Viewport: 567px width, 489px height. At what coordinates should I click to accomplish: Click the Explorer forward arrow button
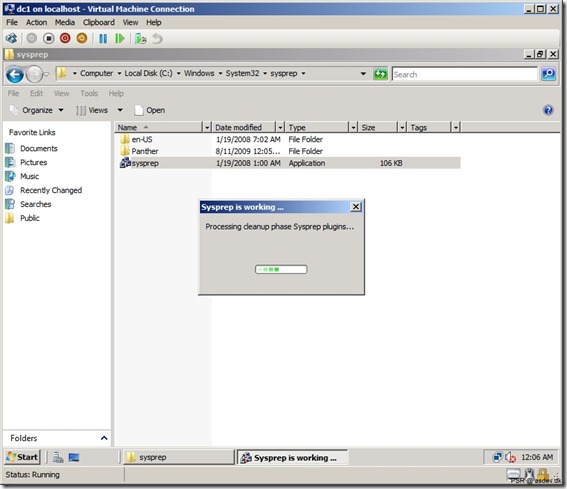click(34, 75)
